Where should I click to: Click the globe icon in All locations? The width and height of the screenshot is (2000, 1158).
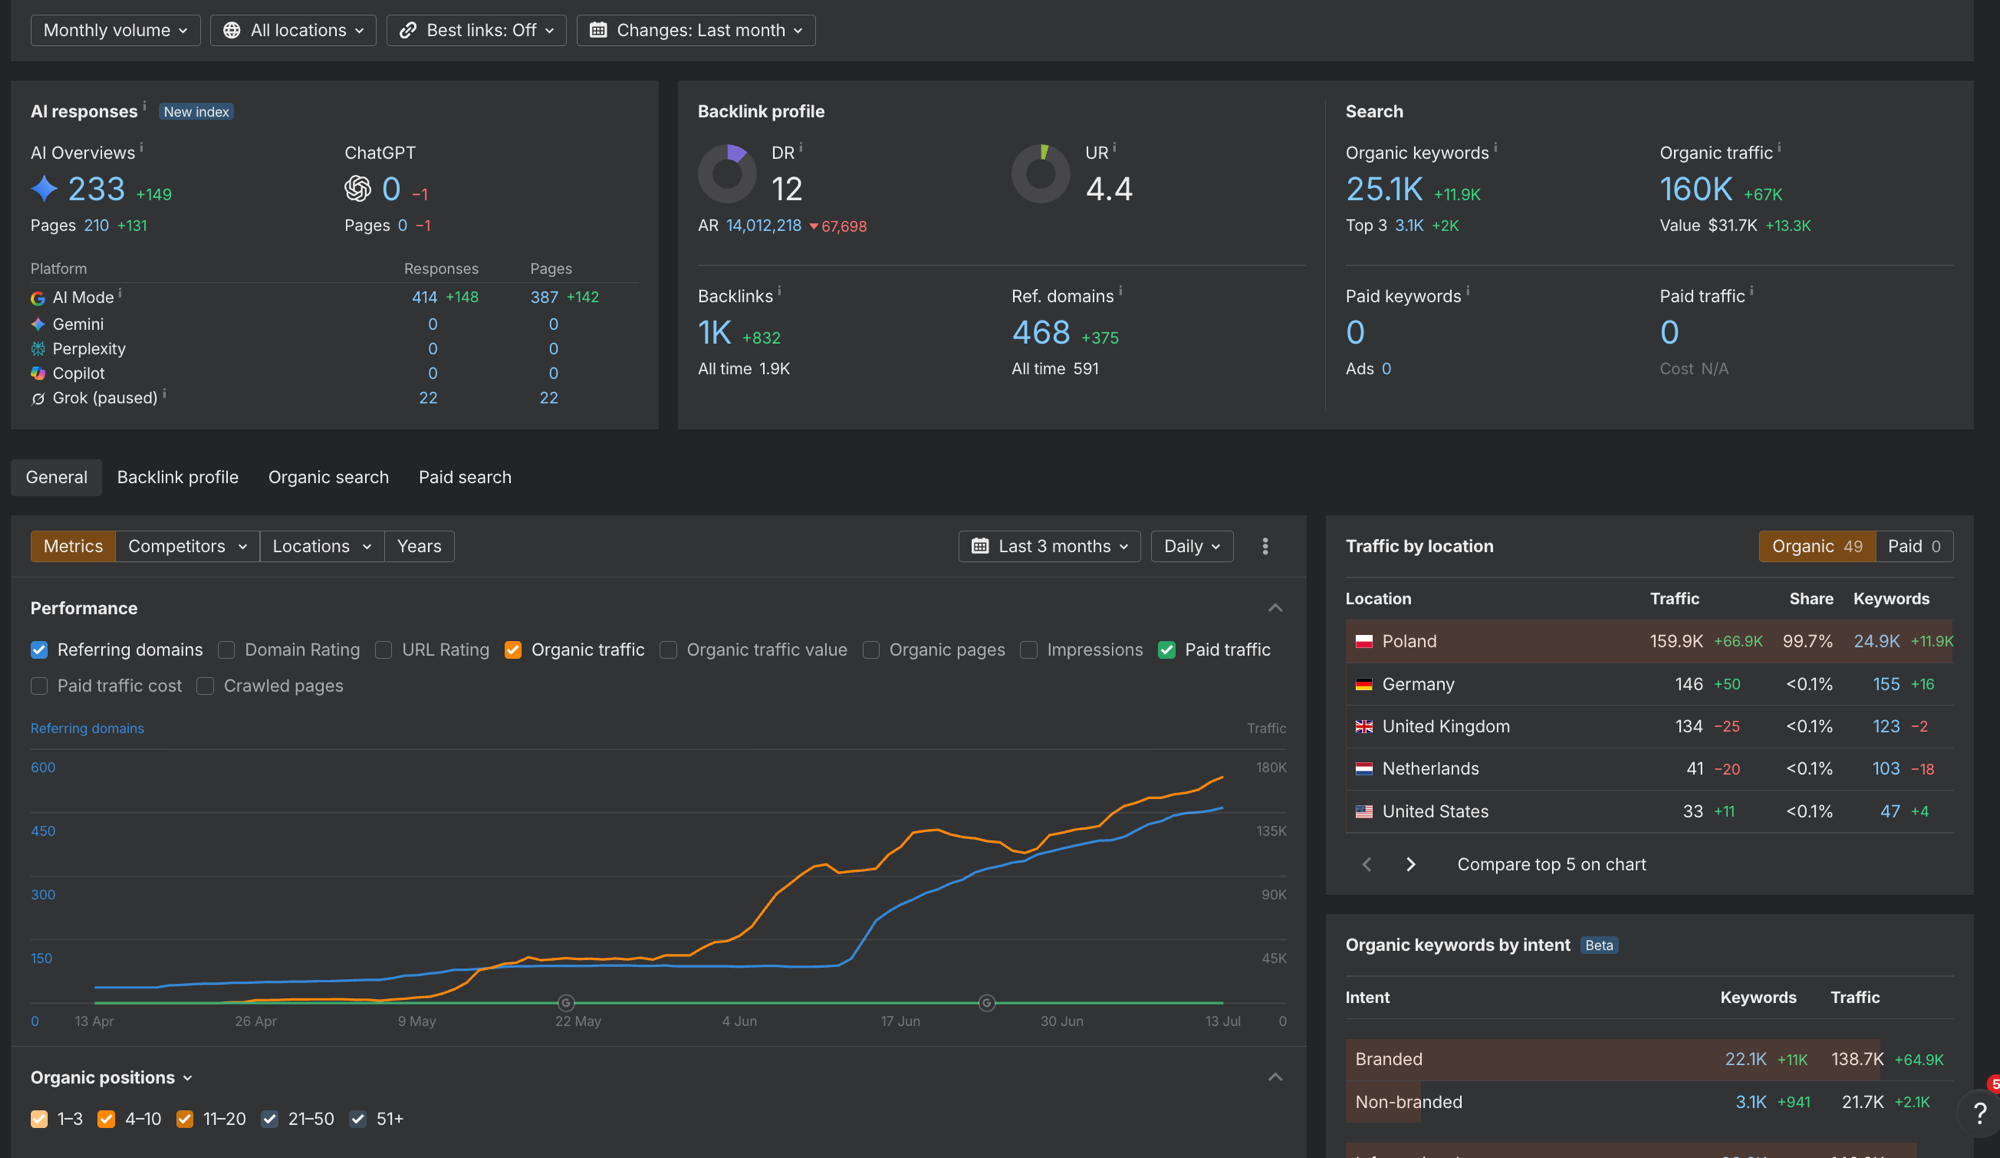click(x=232, y=30)
